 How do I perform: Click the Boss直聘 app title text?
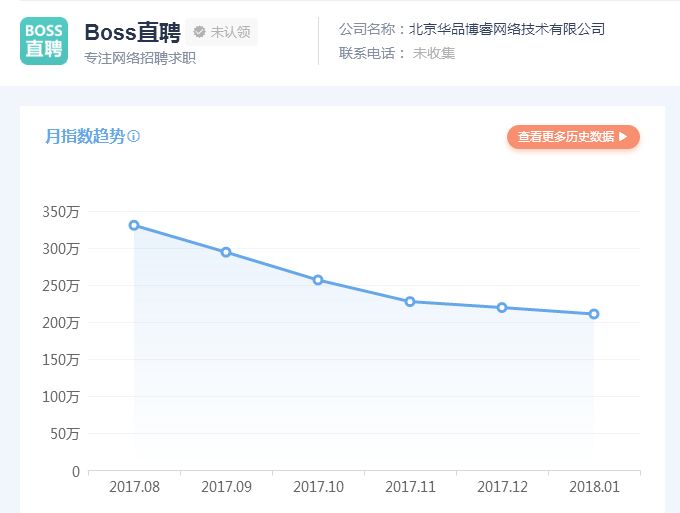tap(133, 32)
